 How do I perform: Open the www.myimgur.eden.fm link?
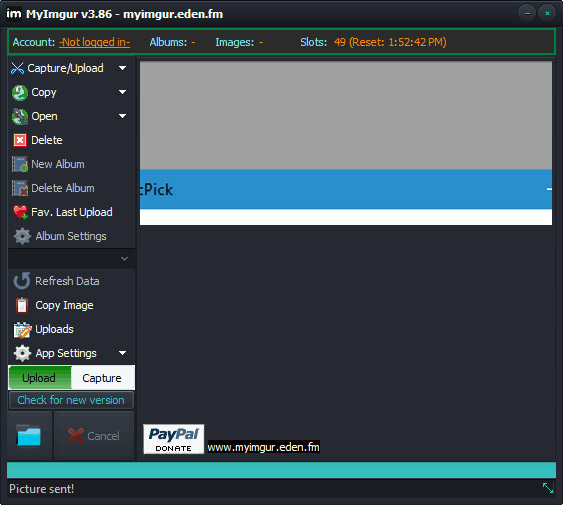click(264, 447)
